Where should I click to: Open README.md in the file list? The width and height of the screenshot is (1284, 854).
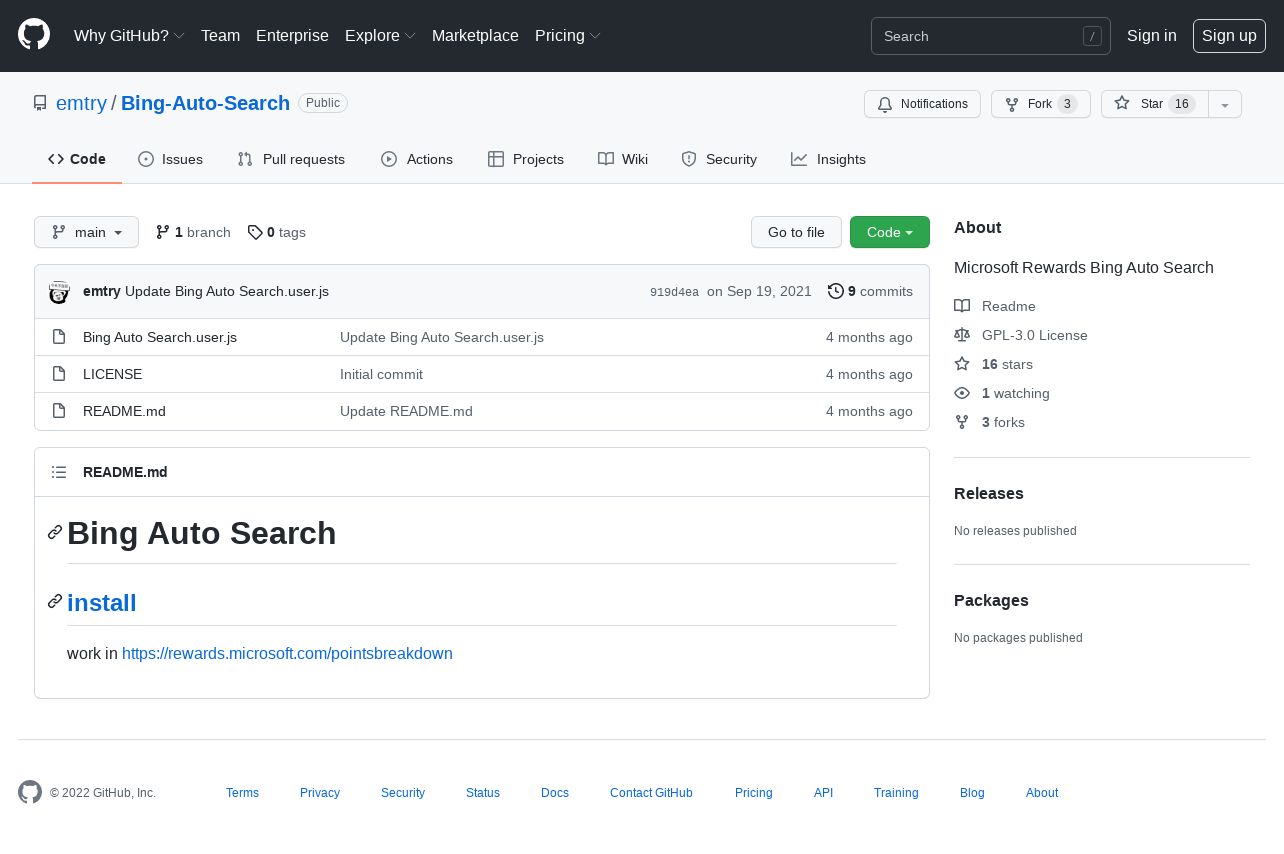[124, 411]
